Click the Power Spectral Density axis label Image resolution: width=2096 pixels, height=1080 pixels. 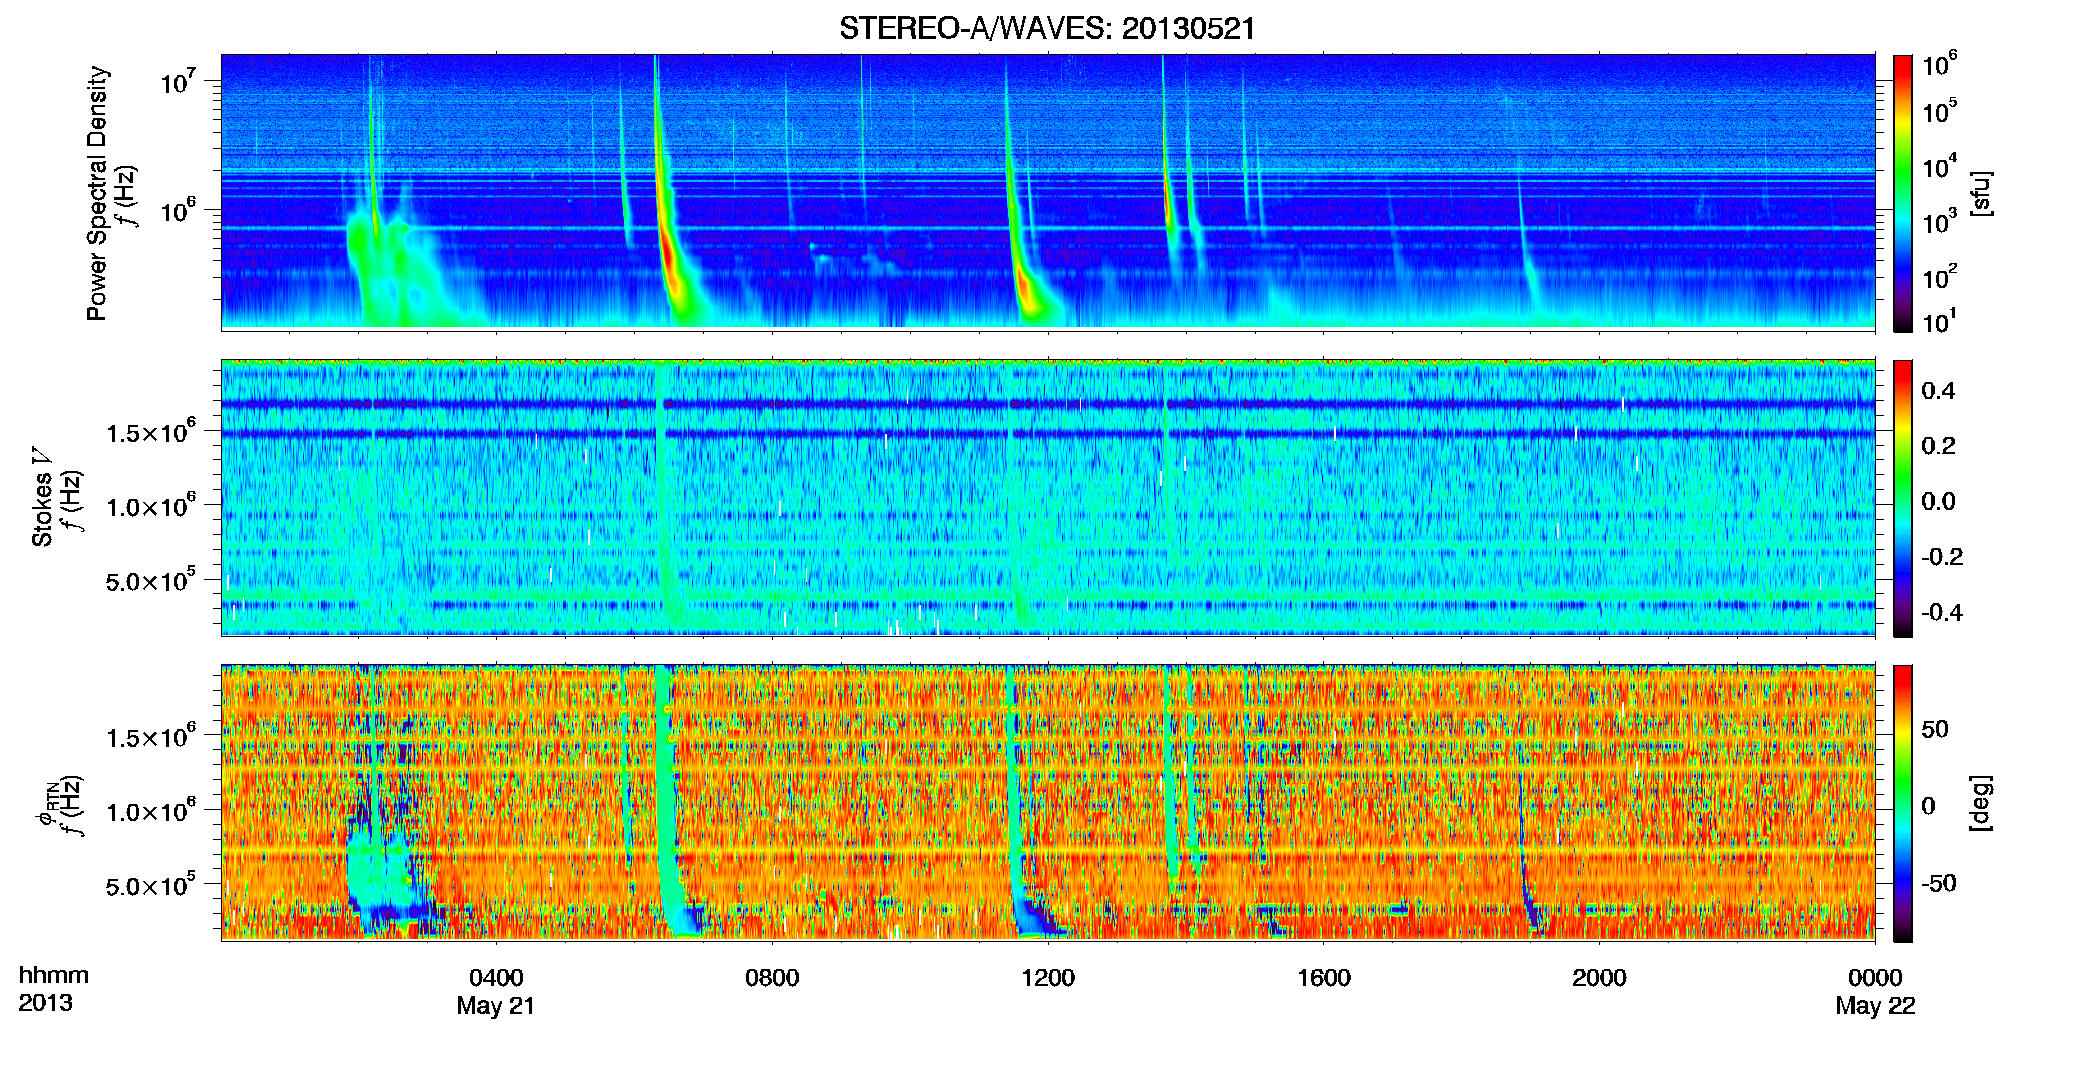(x=97, y=193)
